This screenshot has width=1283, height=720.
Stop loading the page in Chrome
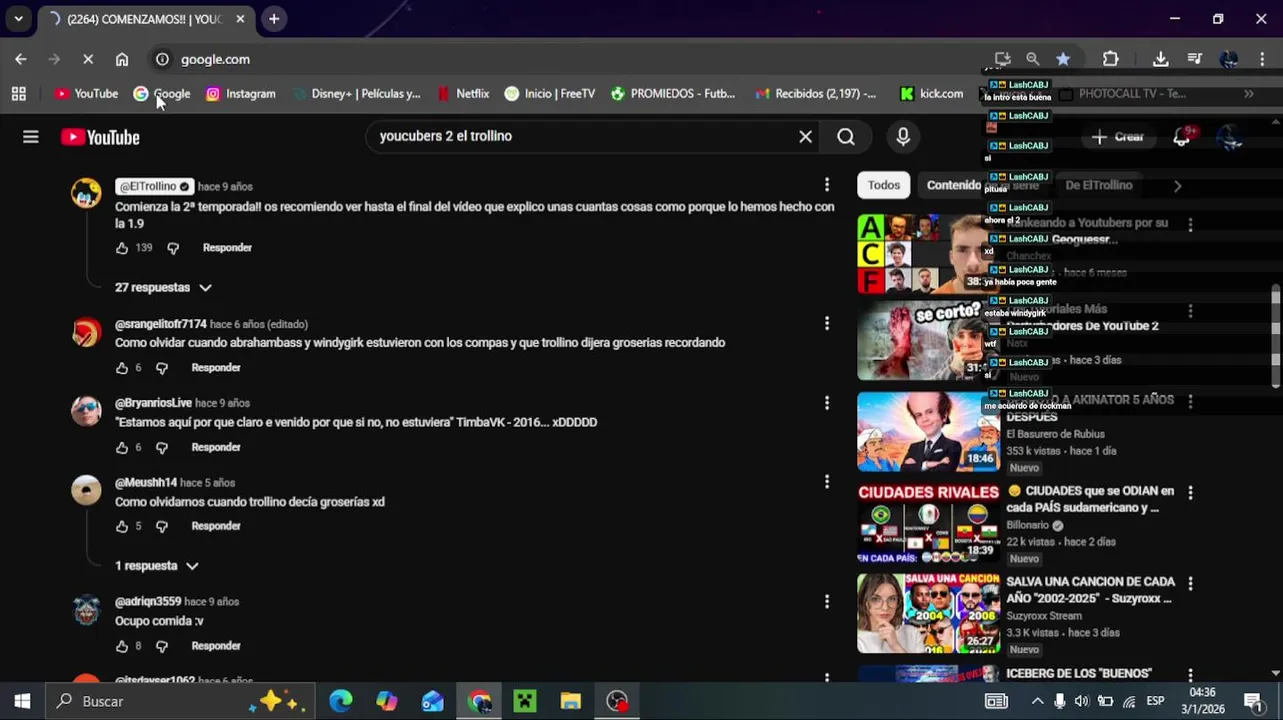coord(87,59)
